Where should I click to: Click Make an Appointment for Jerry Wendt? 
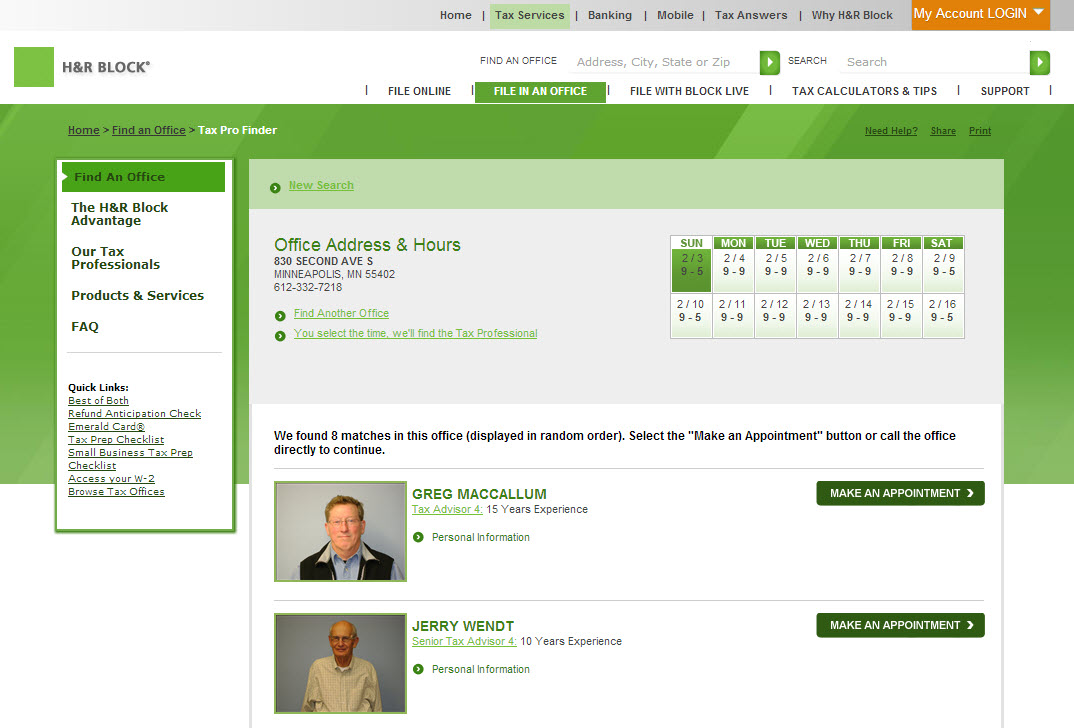point(900,625)
